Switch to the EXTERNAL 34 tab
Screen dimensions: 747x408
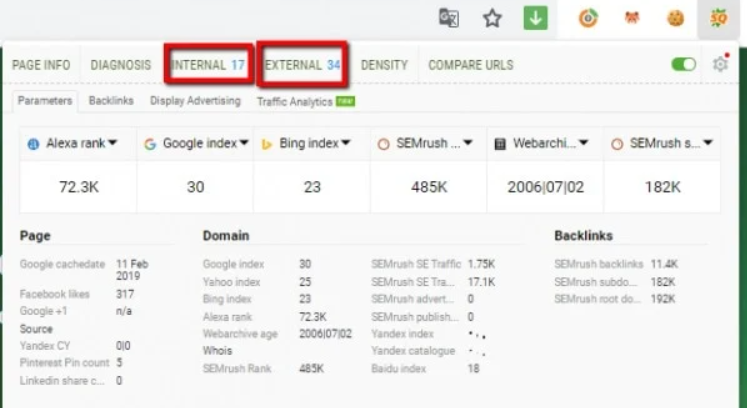303,65
